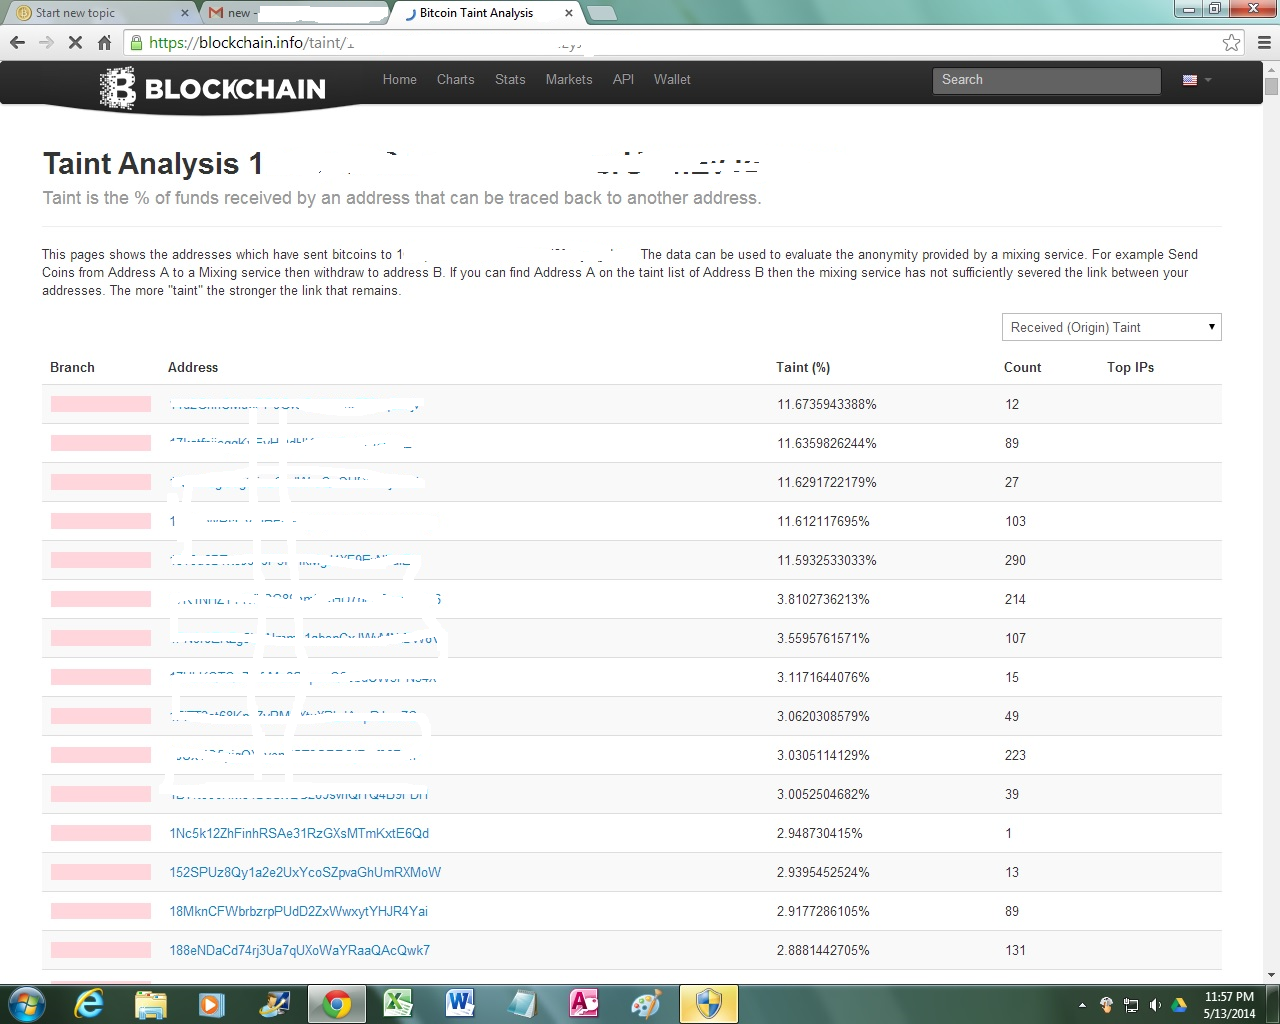Click the Count column header
The image size is (1280, 1024).
[1022, 367]
